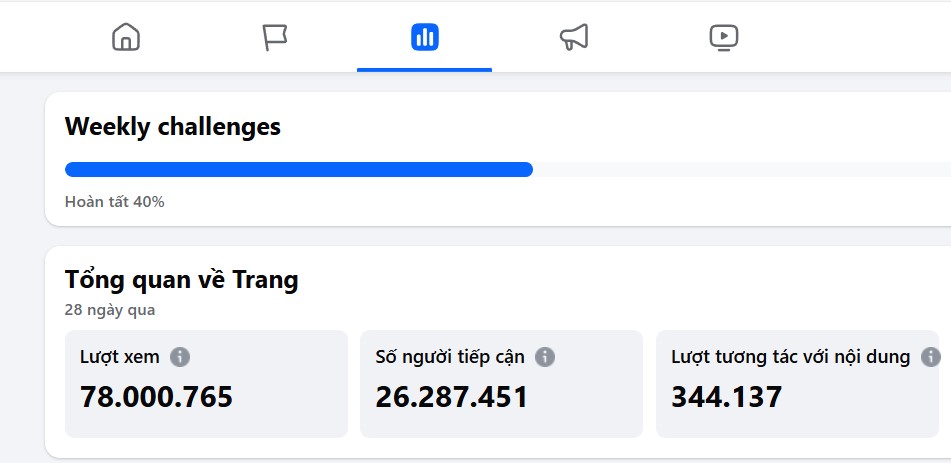Click the Weekly challenges progress bar
Image resolution: width=951 pixels, height=463 pixels.
click(298, 170)
